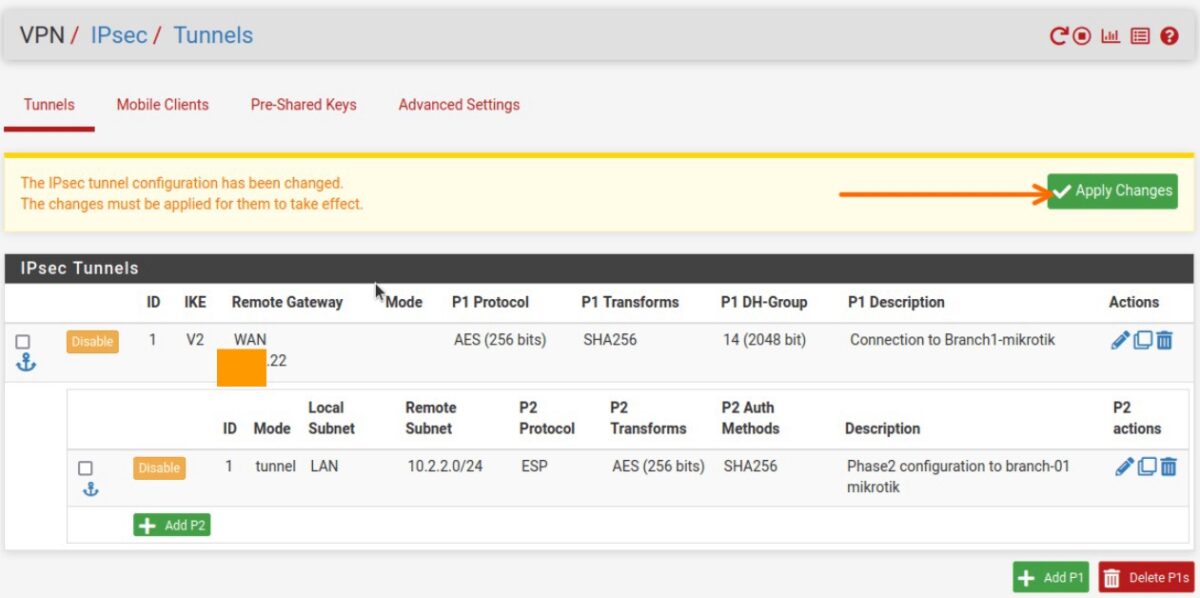Click the anchor icon beside the Phase 1 entry
Image resolution: width=1200 pixels, height=598 pixels.
coord(26,362)
